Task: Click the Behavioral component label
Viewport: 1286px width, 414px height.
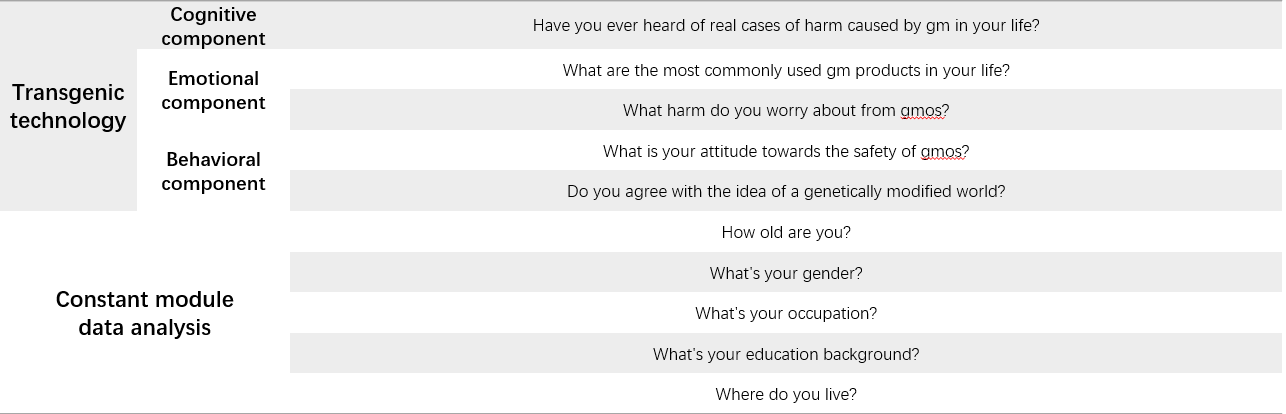Action: pos(213,171)
